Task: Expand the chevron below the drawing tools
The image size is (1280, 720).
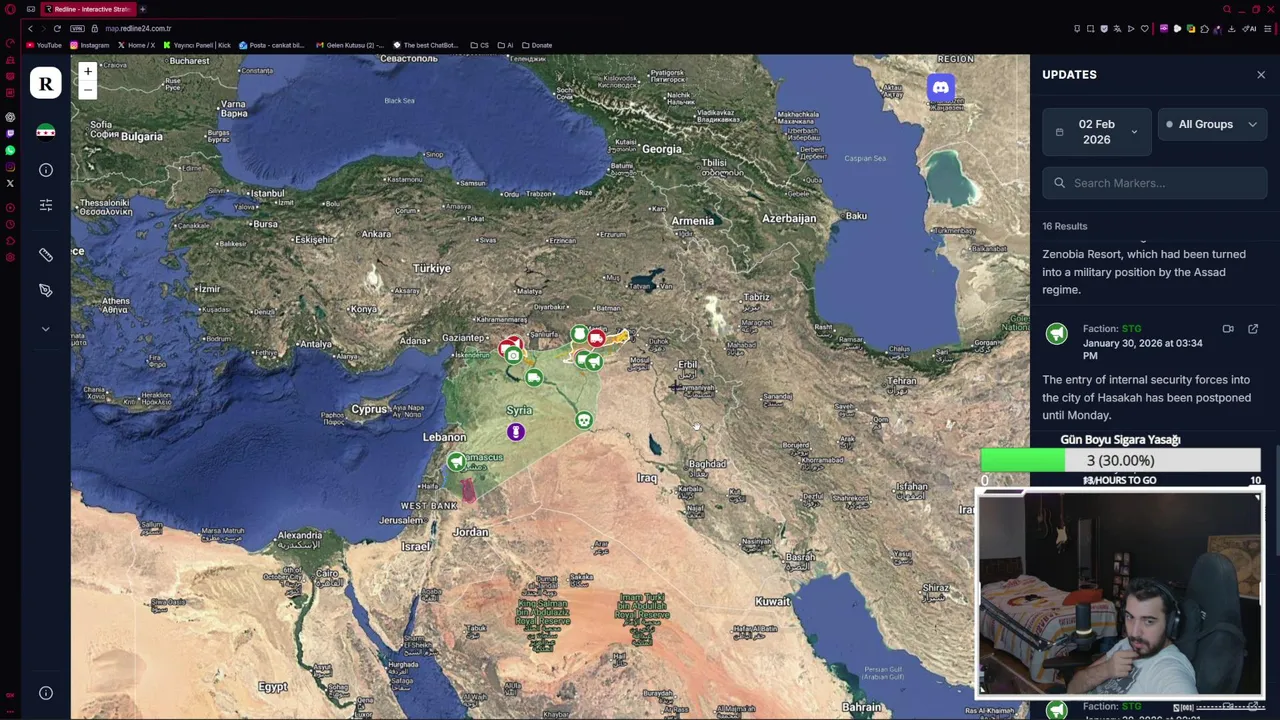Action: [45, 328]
